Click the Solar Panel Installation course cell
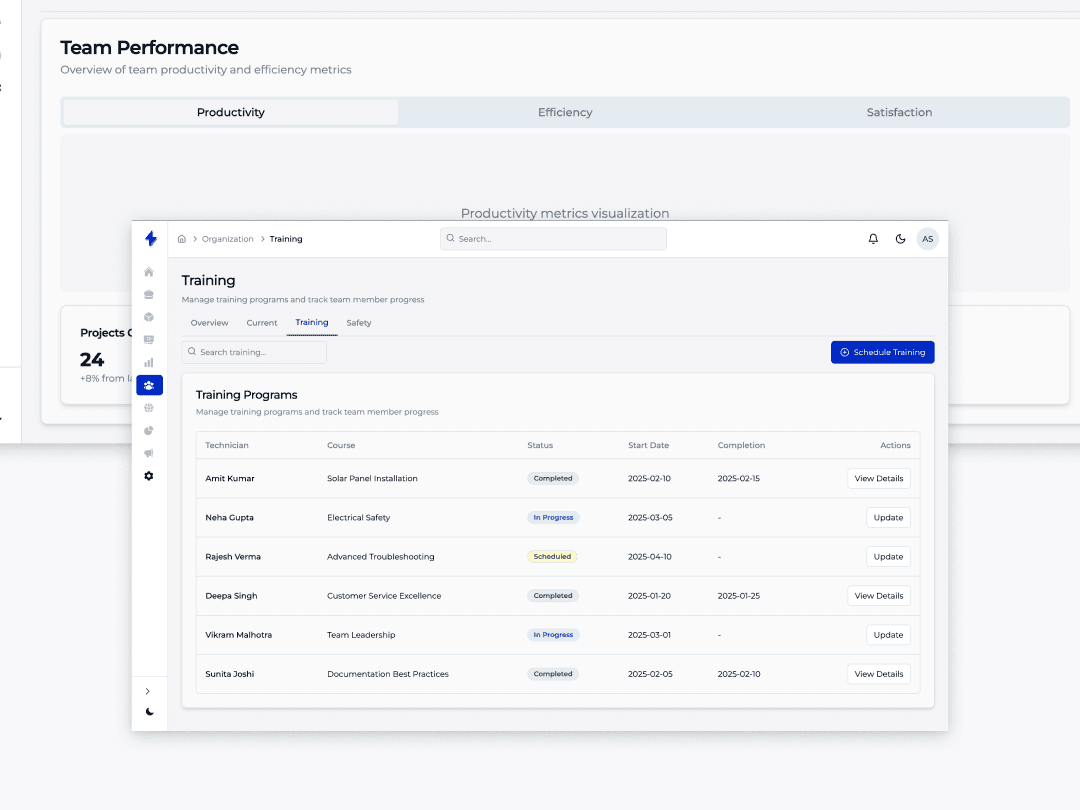The image size is (1080, 810). point(372,479)
